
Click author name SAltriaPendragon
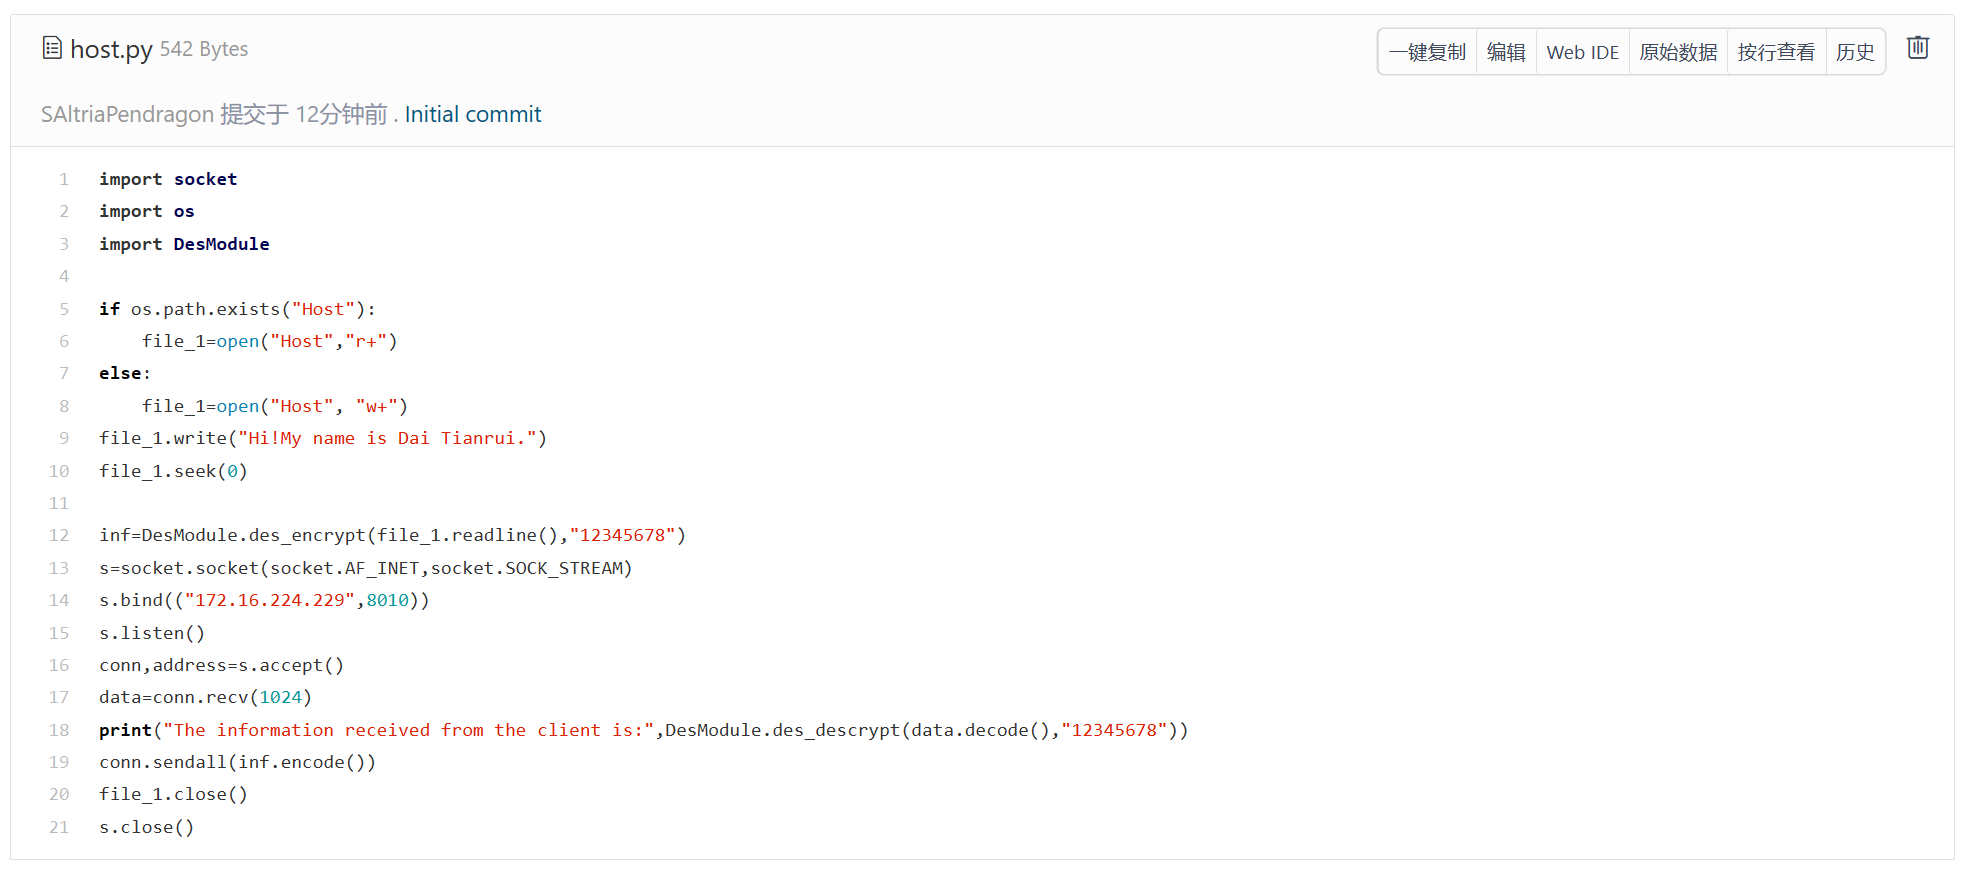[x=127, y=115]
